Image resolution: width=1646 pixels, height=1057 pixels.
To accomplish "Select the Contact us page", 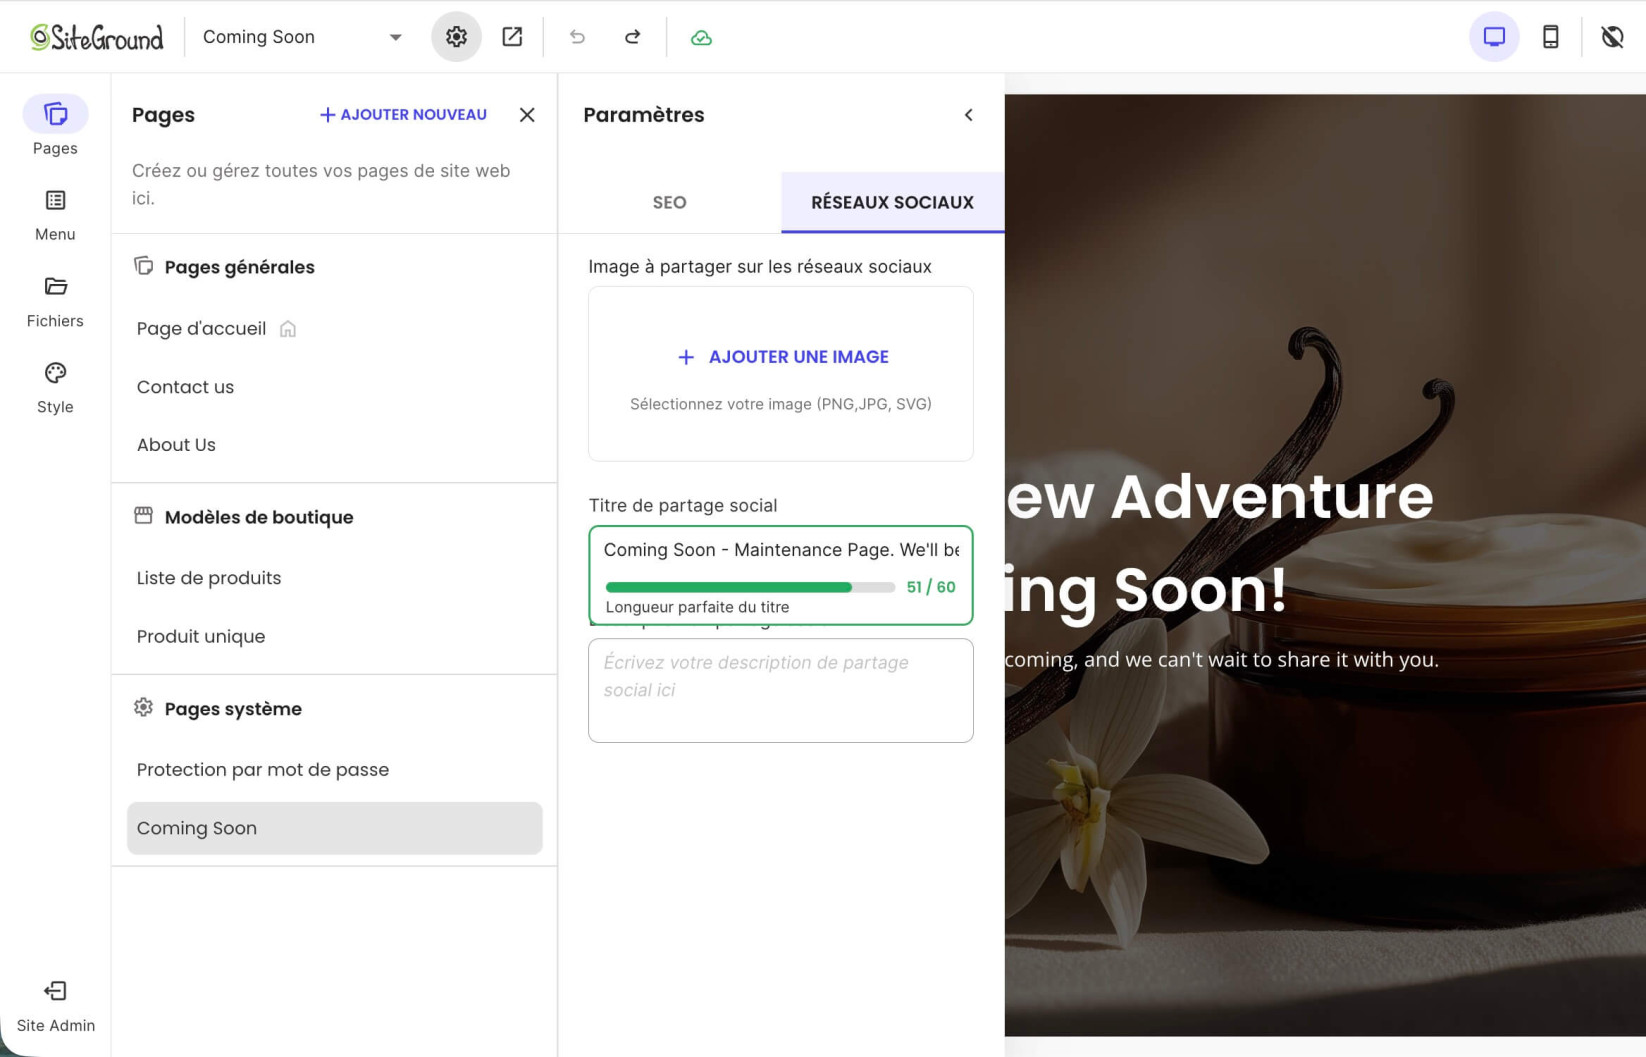I will tap(185, 387).
